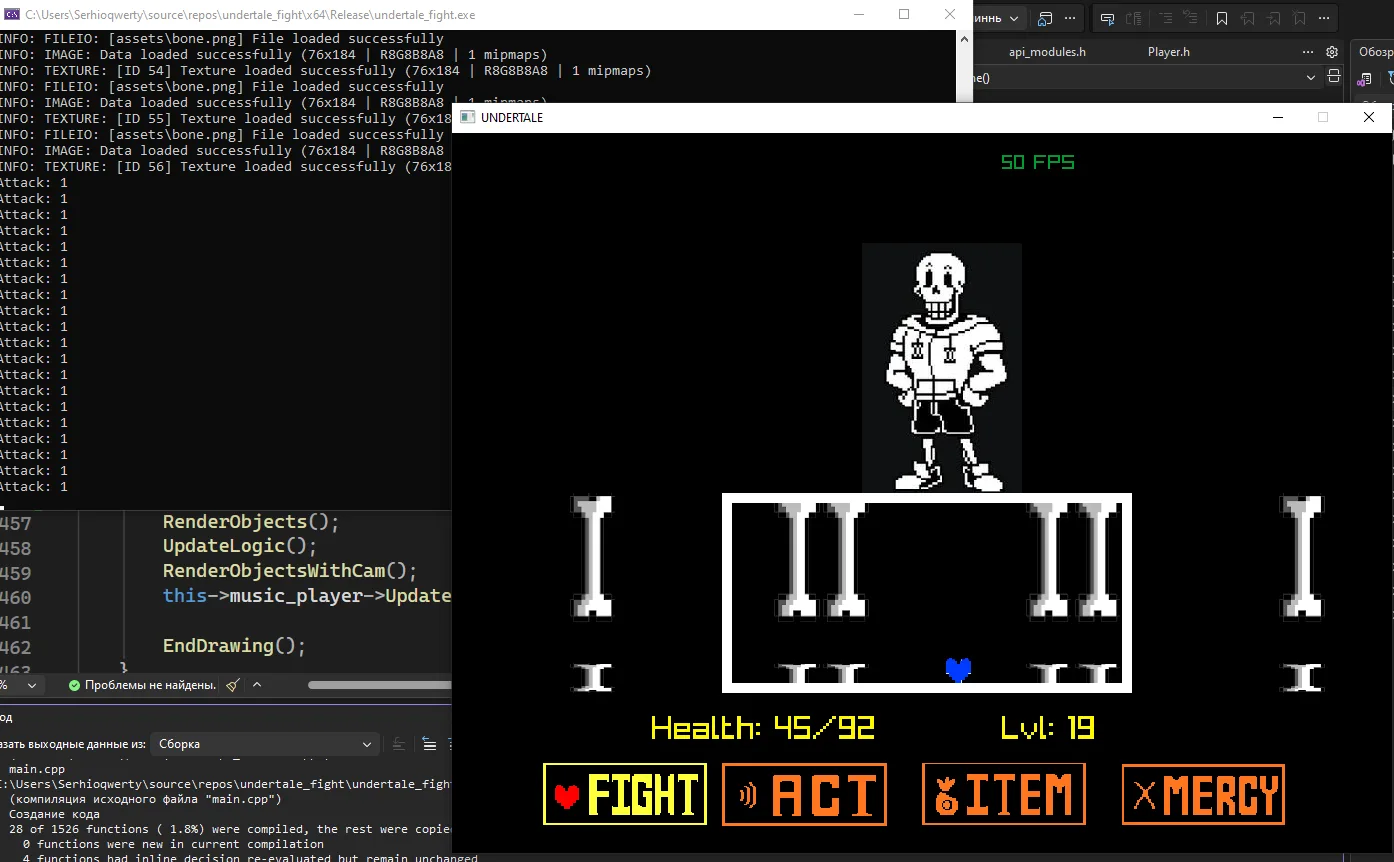
Task: Open the Output source dropdown showing Сборка
Action: point(264,744)
